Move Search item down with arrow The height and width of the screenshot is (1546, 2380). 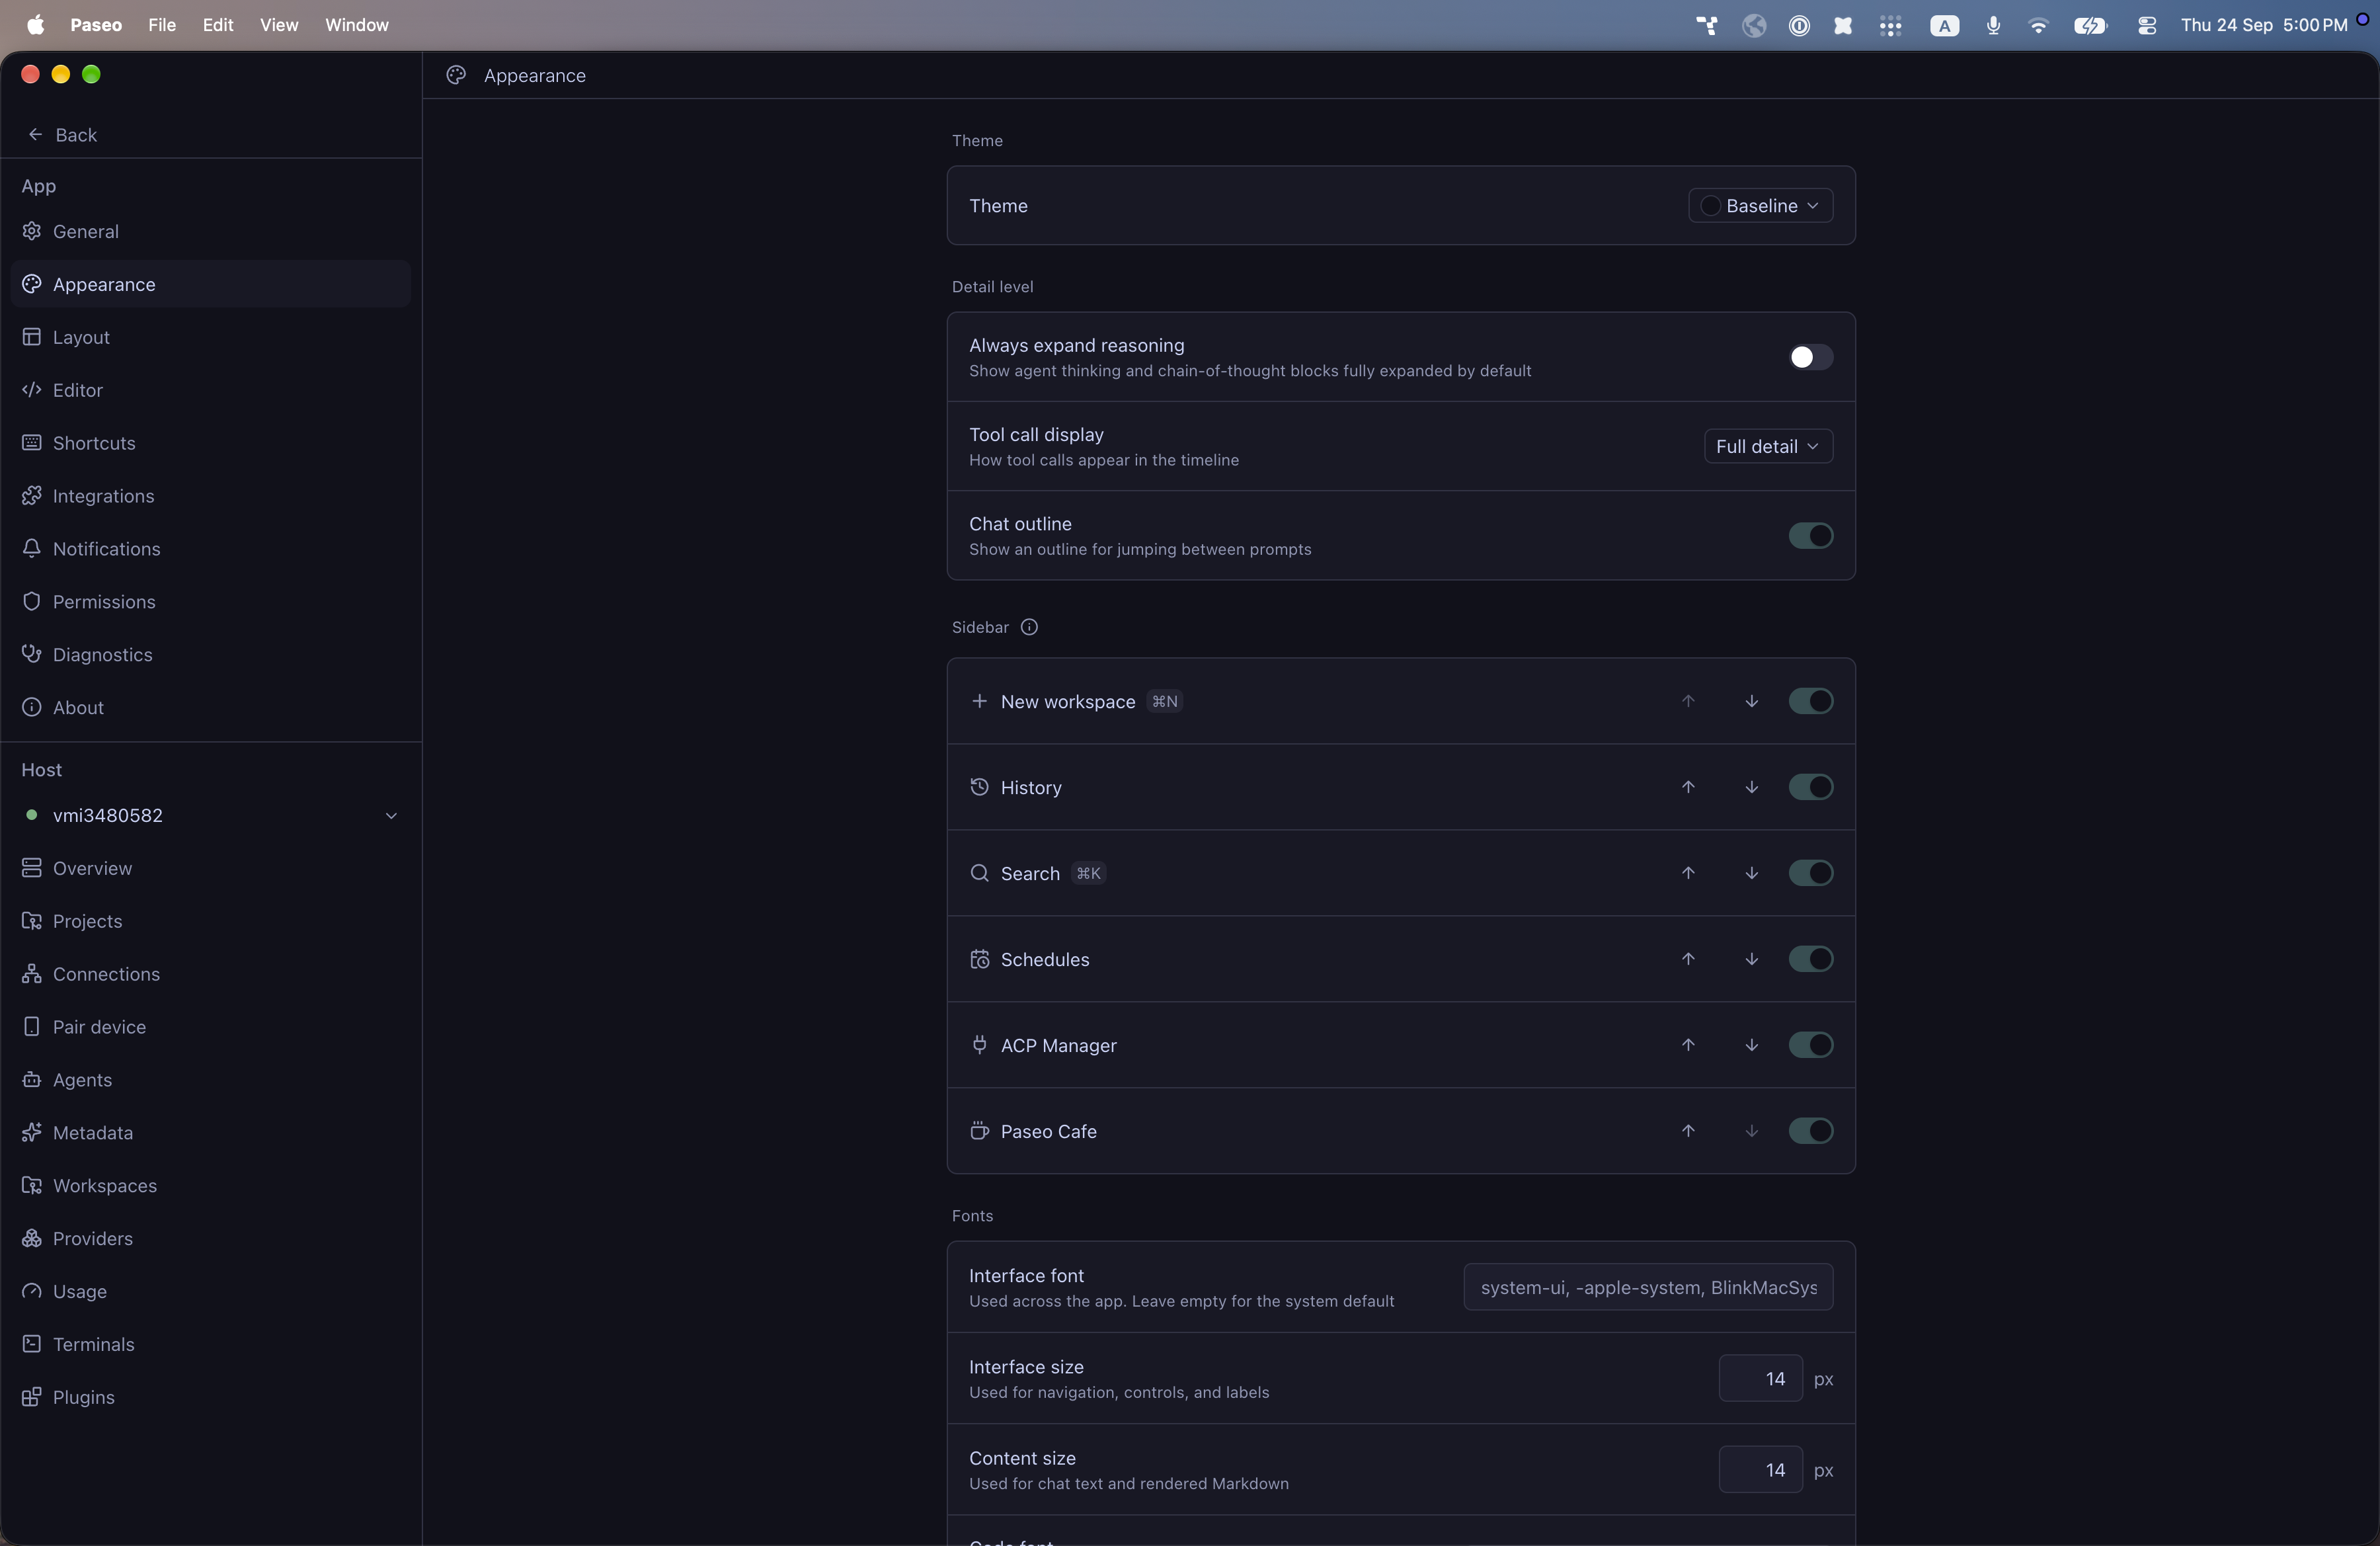(1751, 873)
